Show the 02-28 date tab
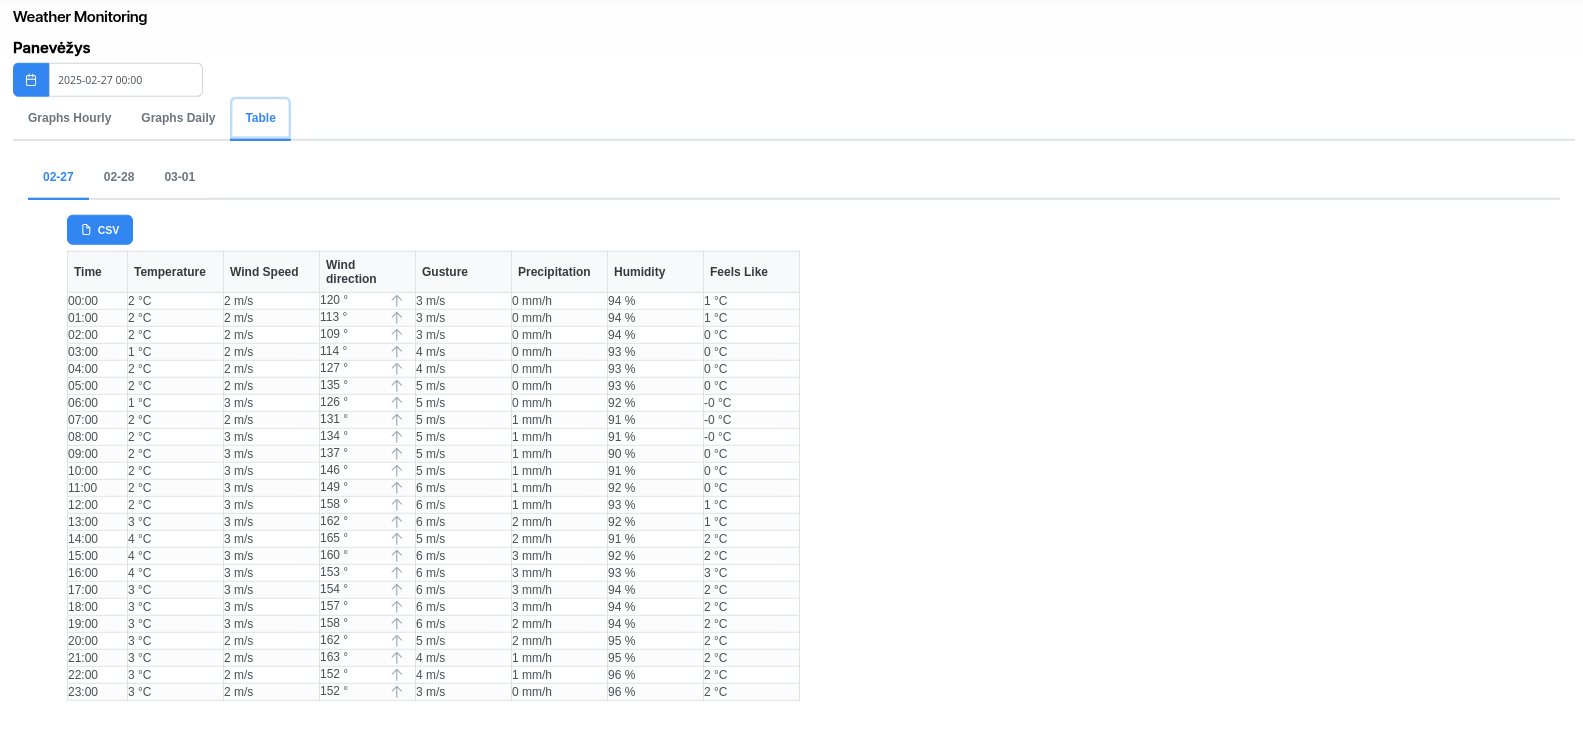The width and height of the screenshot is (1583, 735). (119, 177)
